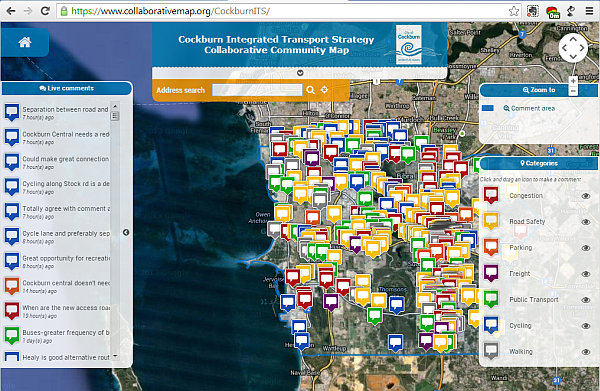Select the red Congestion category icon
Viewport: 600px width, 391px height.
click(491, 195)
